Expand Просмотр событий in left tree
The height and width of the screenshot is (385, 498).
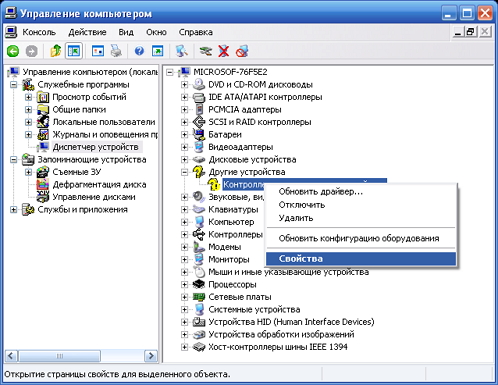click(28, 97)
